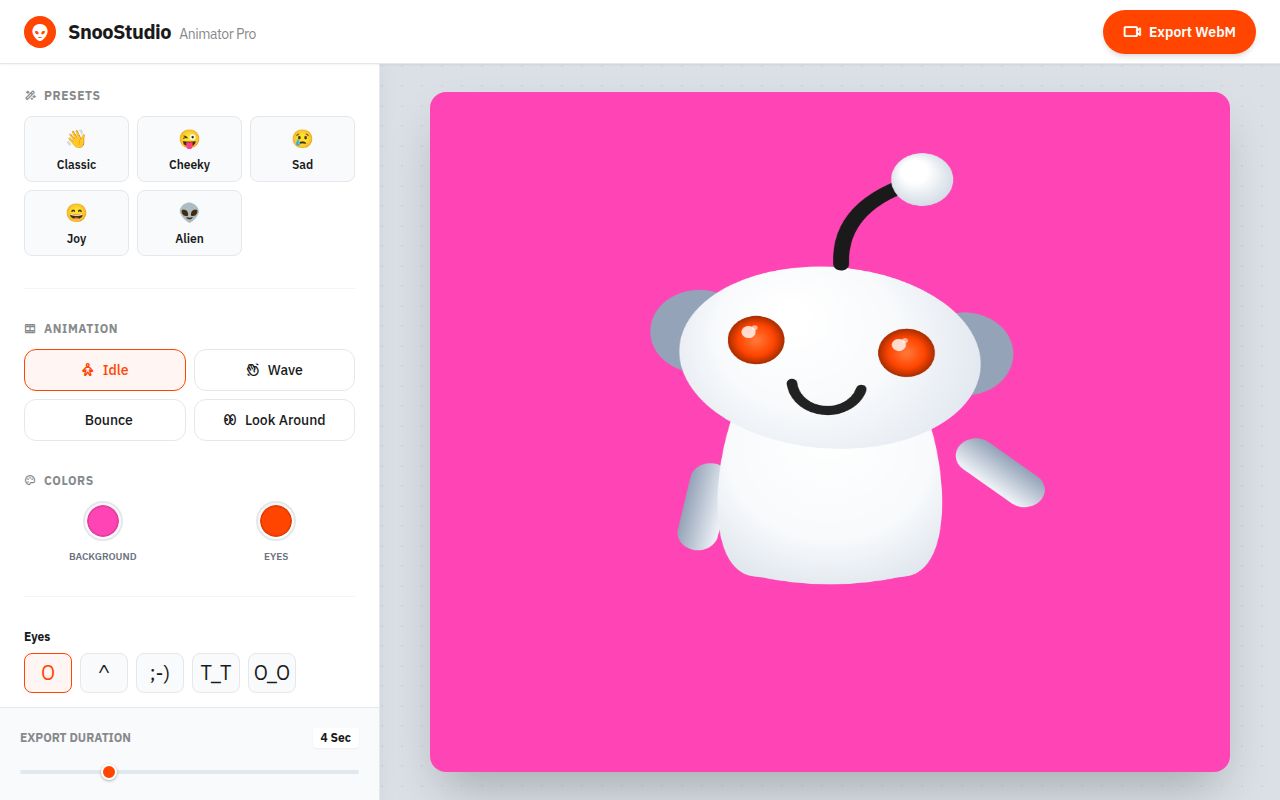
Task: Set eyes to the T_T style
Action: 216,673
